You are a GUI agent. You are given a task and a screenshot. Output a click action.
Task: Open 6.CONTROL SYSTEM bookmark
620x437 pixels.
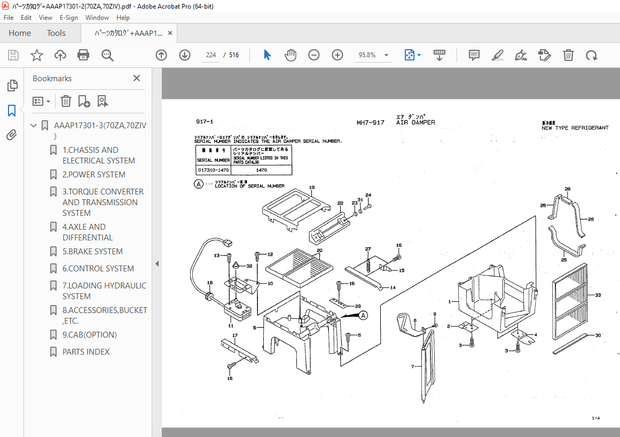[x=98, y=269]
